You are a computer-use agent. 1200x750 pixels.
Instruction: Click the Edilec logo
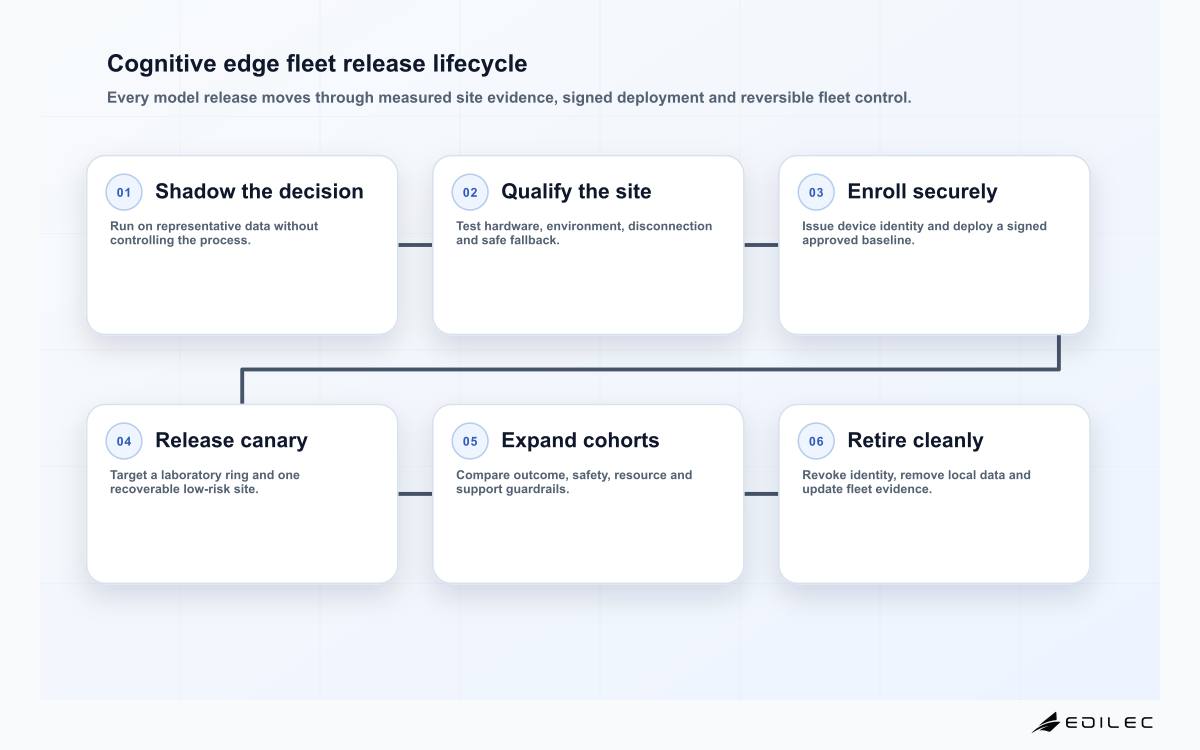pos(1092,722)
